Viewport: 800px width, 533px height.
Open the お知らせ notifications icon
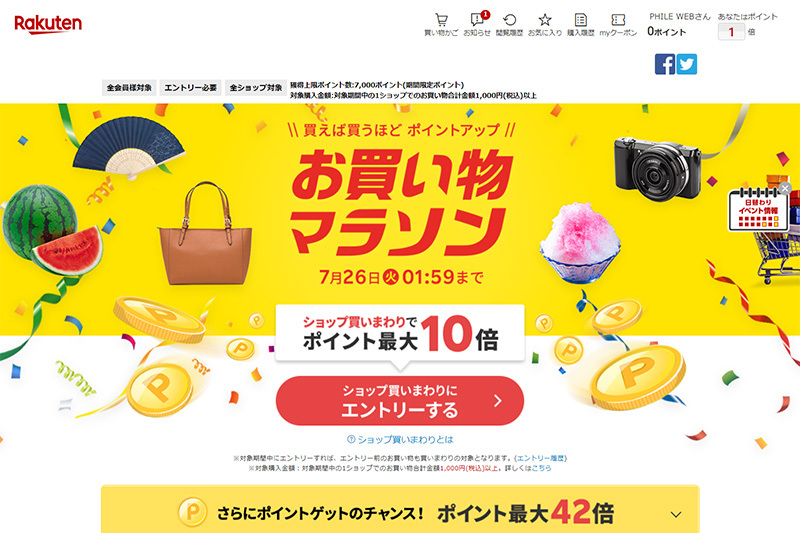coord(477,24)
